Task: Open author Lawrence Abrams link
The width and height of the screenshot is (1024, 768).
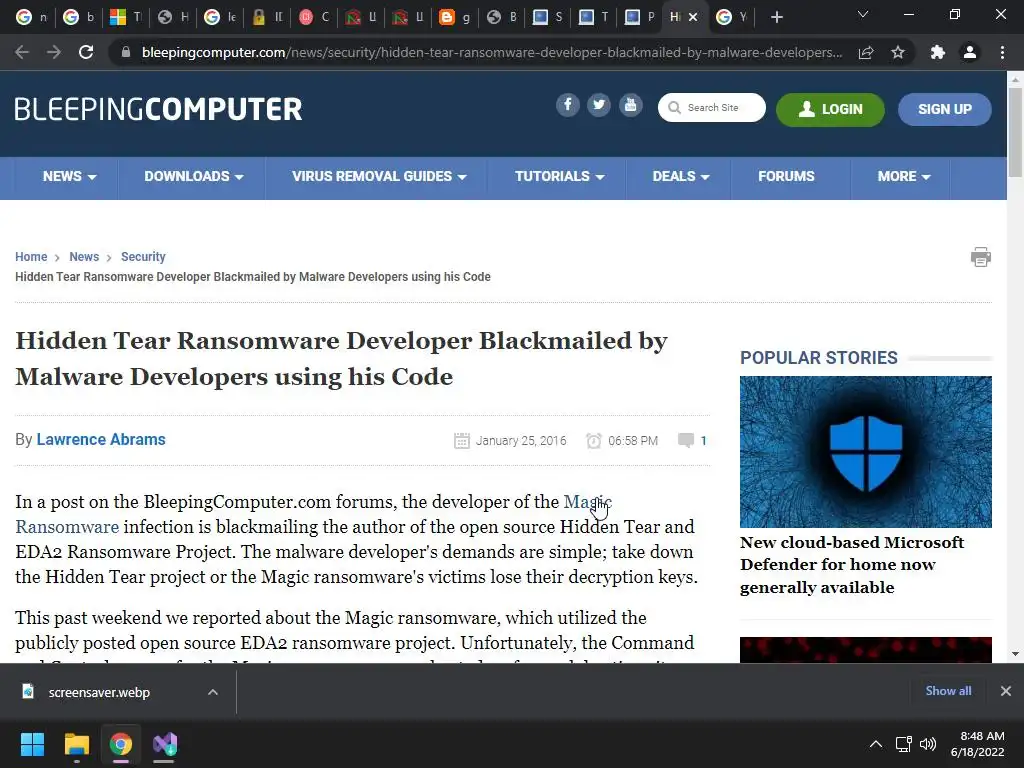Action: [x=101, y=440]
